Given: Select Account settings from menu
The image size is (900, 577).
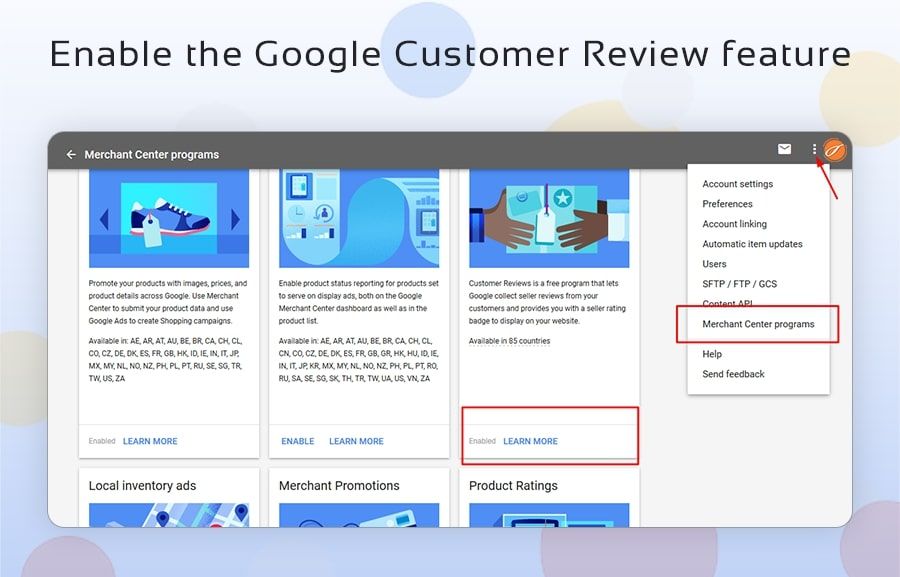Looking at the screenshot, I should point(737,184).
